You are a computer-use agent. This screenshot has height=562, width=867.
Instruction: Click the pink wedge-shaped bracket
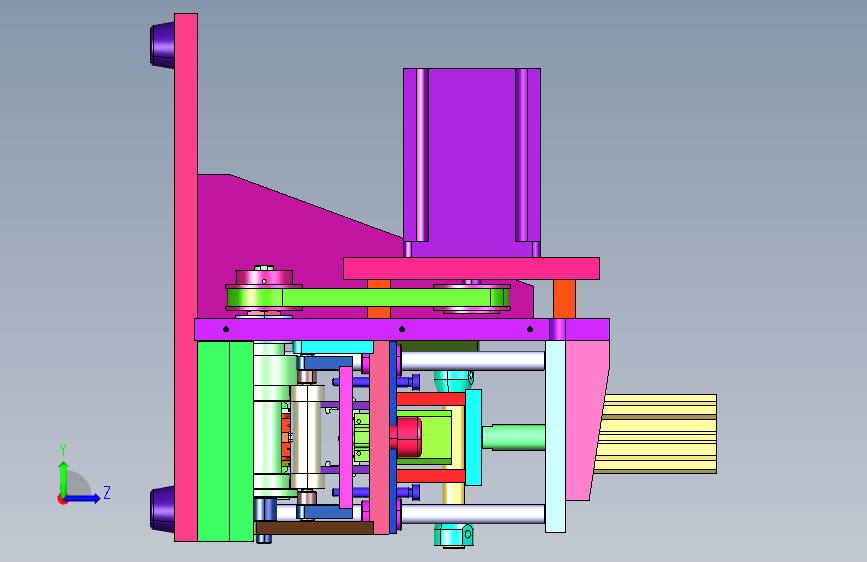point(586,420)
